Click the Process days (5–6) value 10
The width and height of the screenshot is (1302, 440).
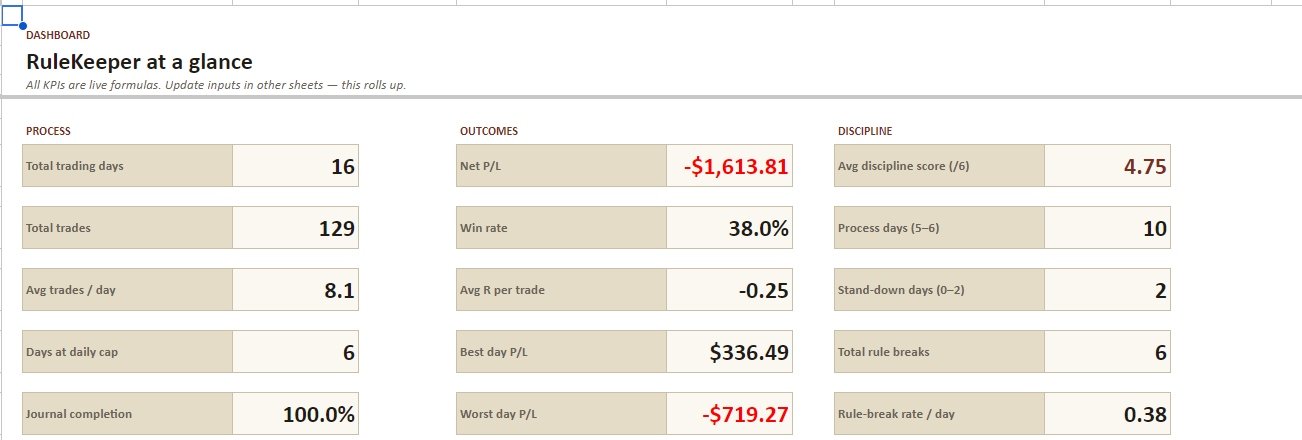pos(1107,228)
